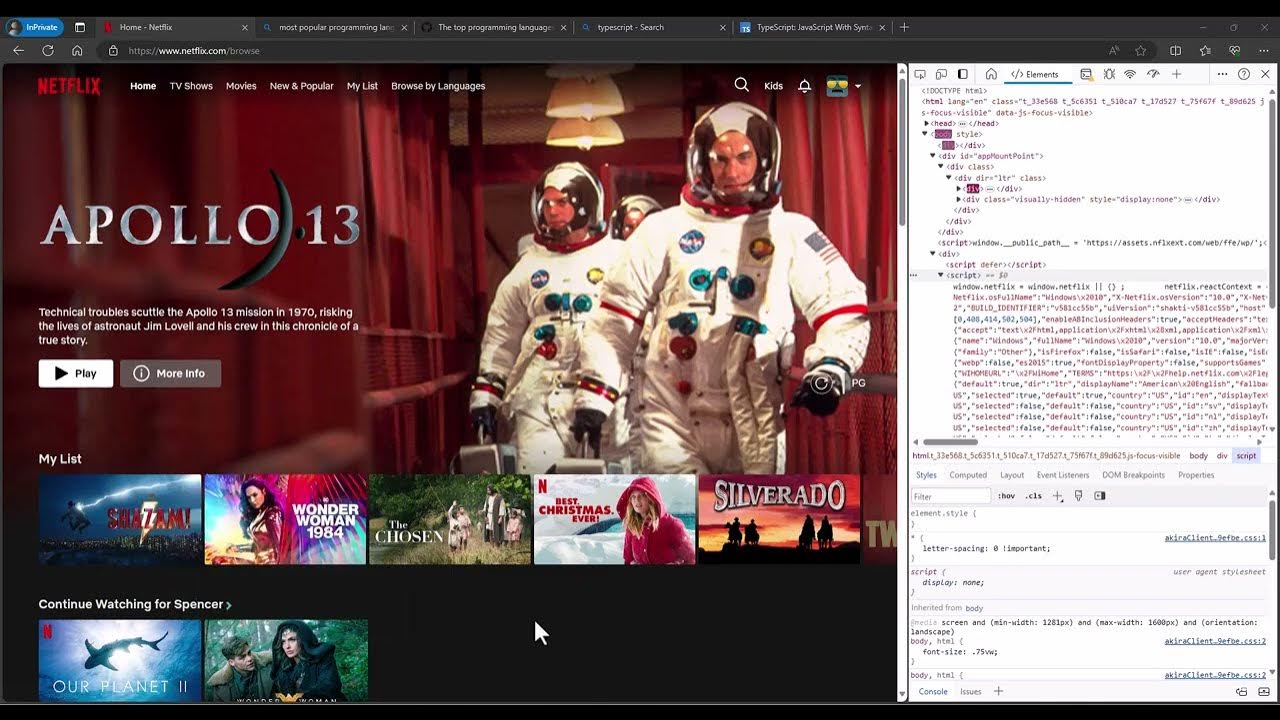The height and width of the screenshot is (720, 1280).
Task: Click the InPrivate profile badge
Action: coord(35,27)
